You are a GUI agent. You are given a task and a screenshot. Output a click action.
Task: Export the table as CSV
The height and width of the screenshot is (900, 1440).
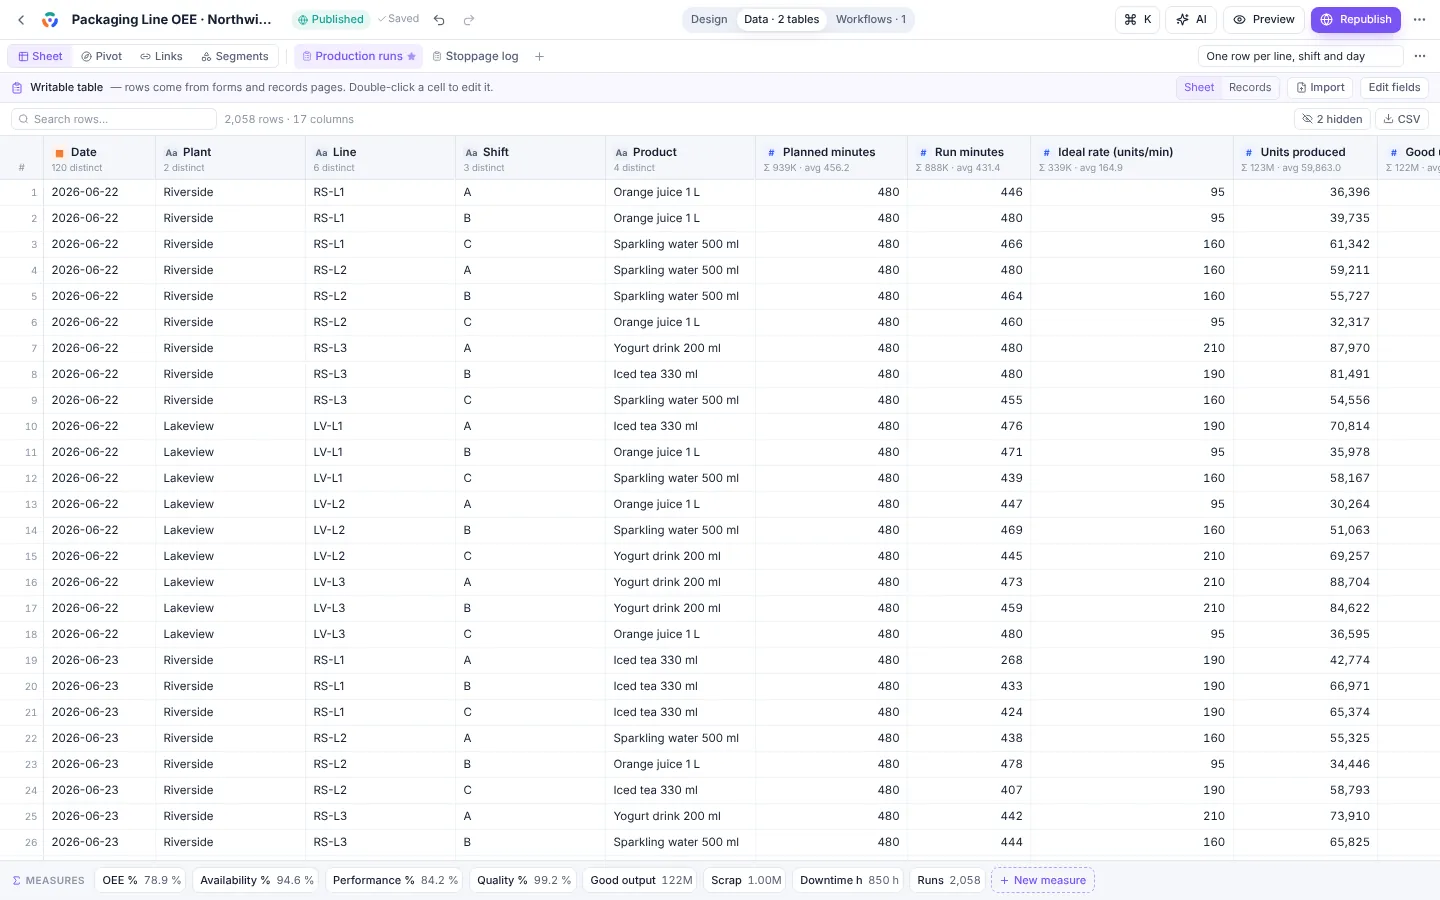pos(1402,119)
